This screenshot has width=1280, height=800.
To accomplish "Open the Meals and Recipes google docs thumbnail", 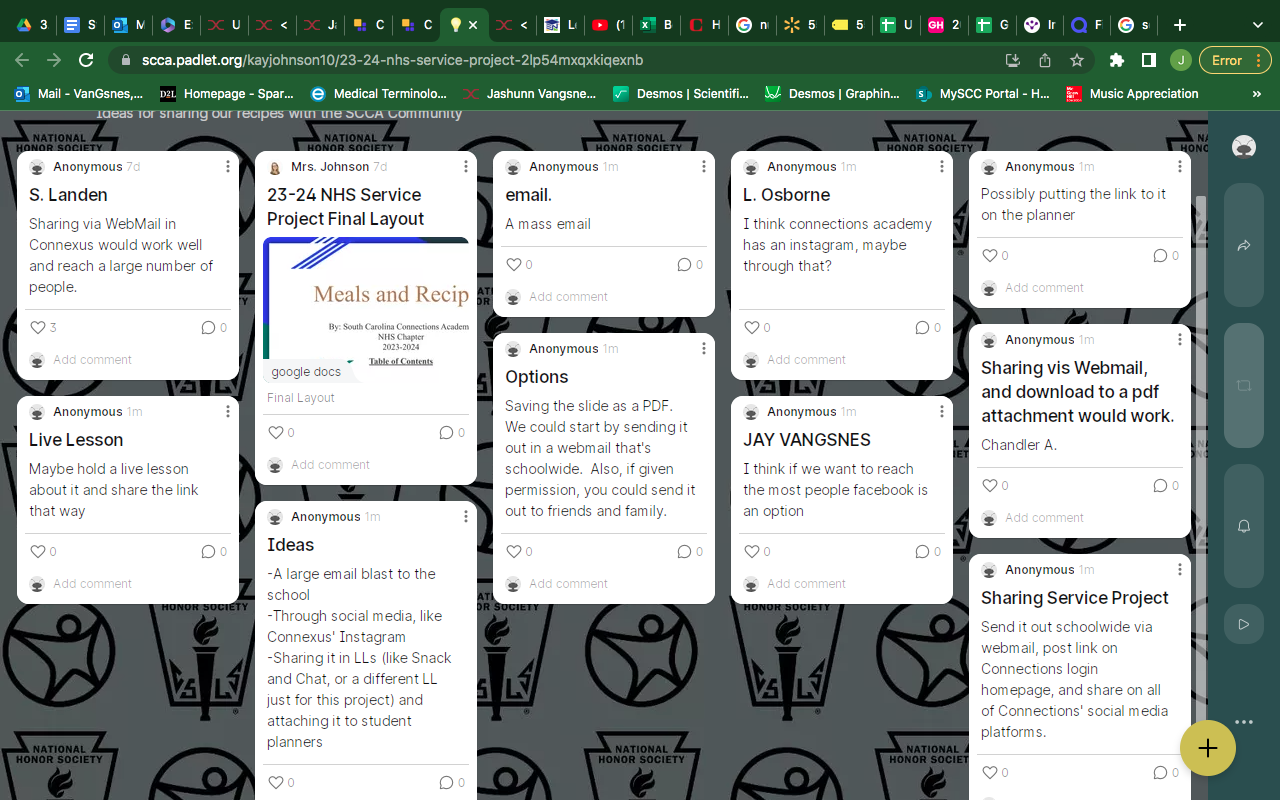I will (366, 310).
